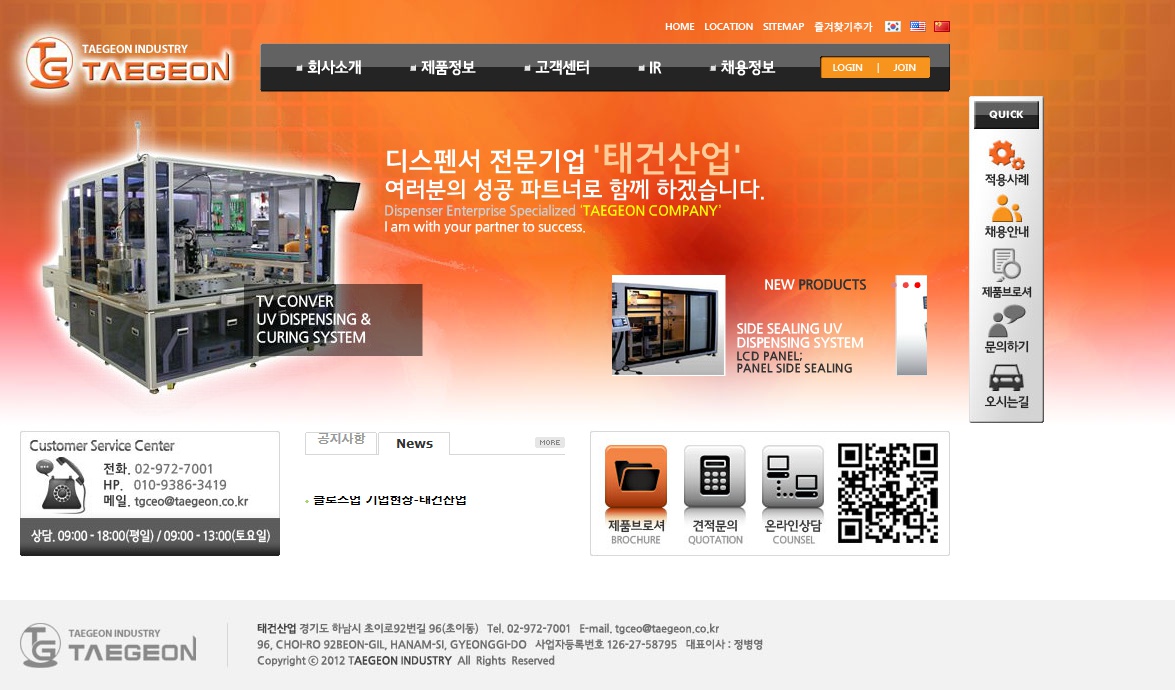Select the US flag for English

pos(917,27)
